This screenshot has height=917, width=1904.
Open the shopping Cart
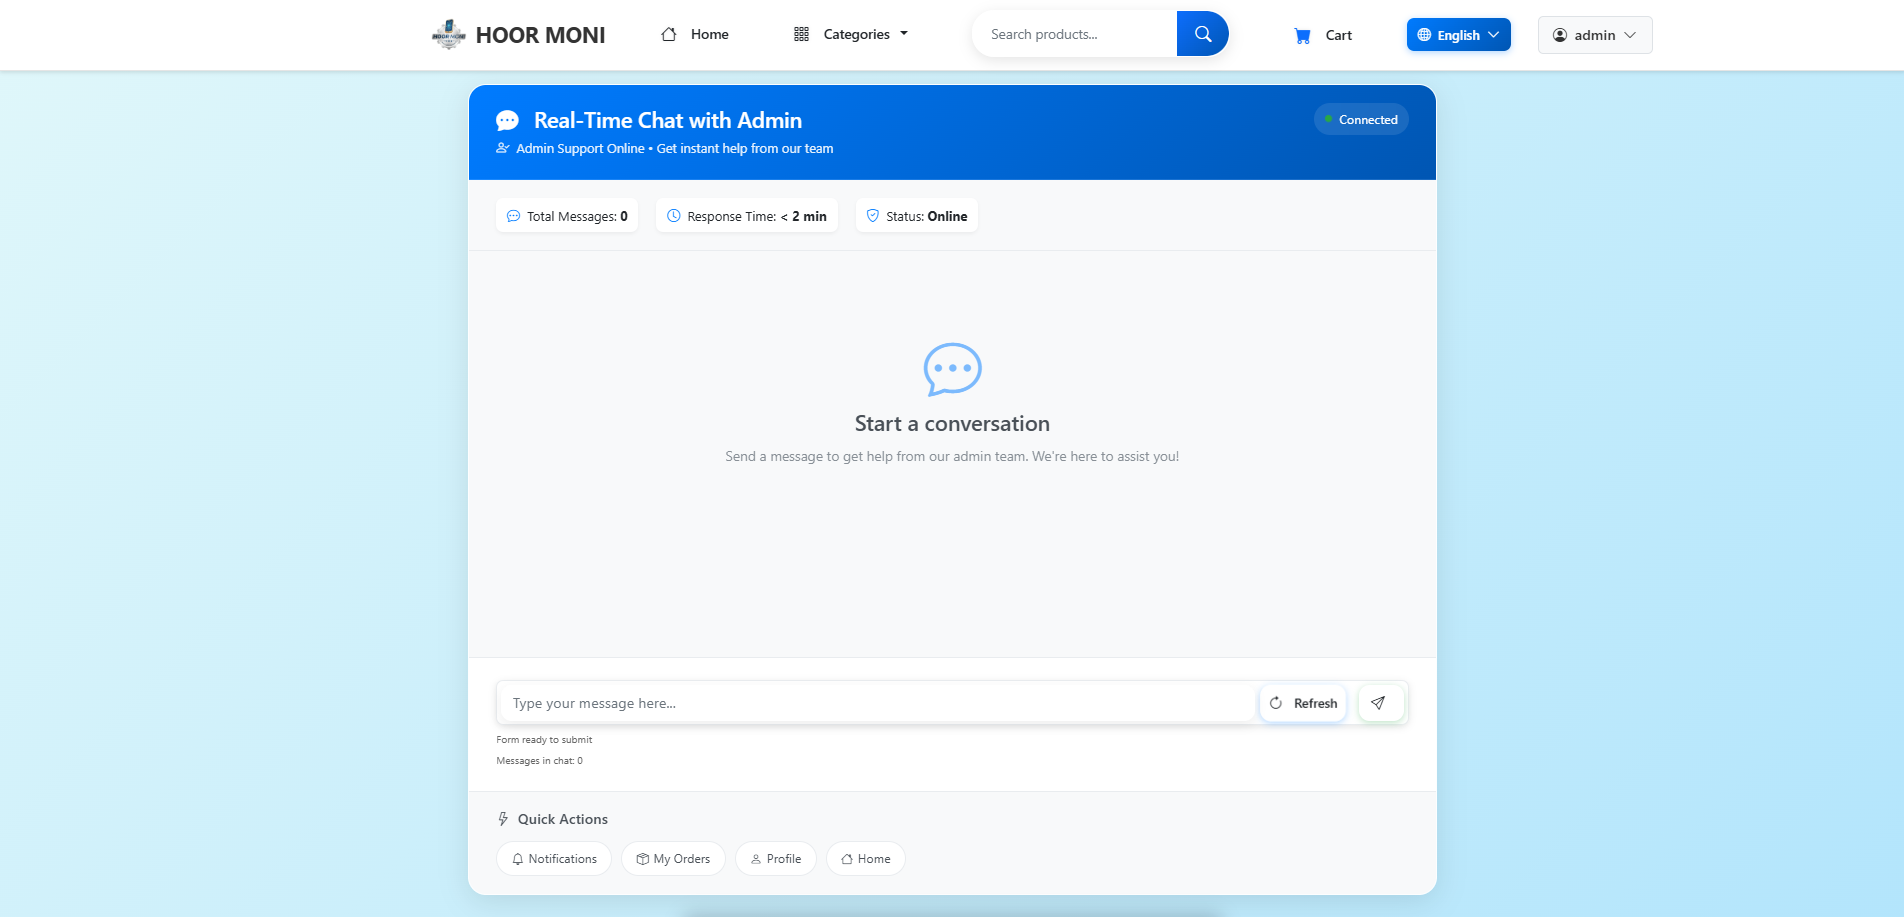pyautogui.click(x=1323, y=35)
